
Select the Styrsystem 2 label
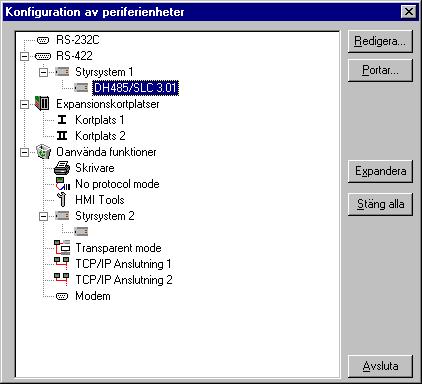105,216
